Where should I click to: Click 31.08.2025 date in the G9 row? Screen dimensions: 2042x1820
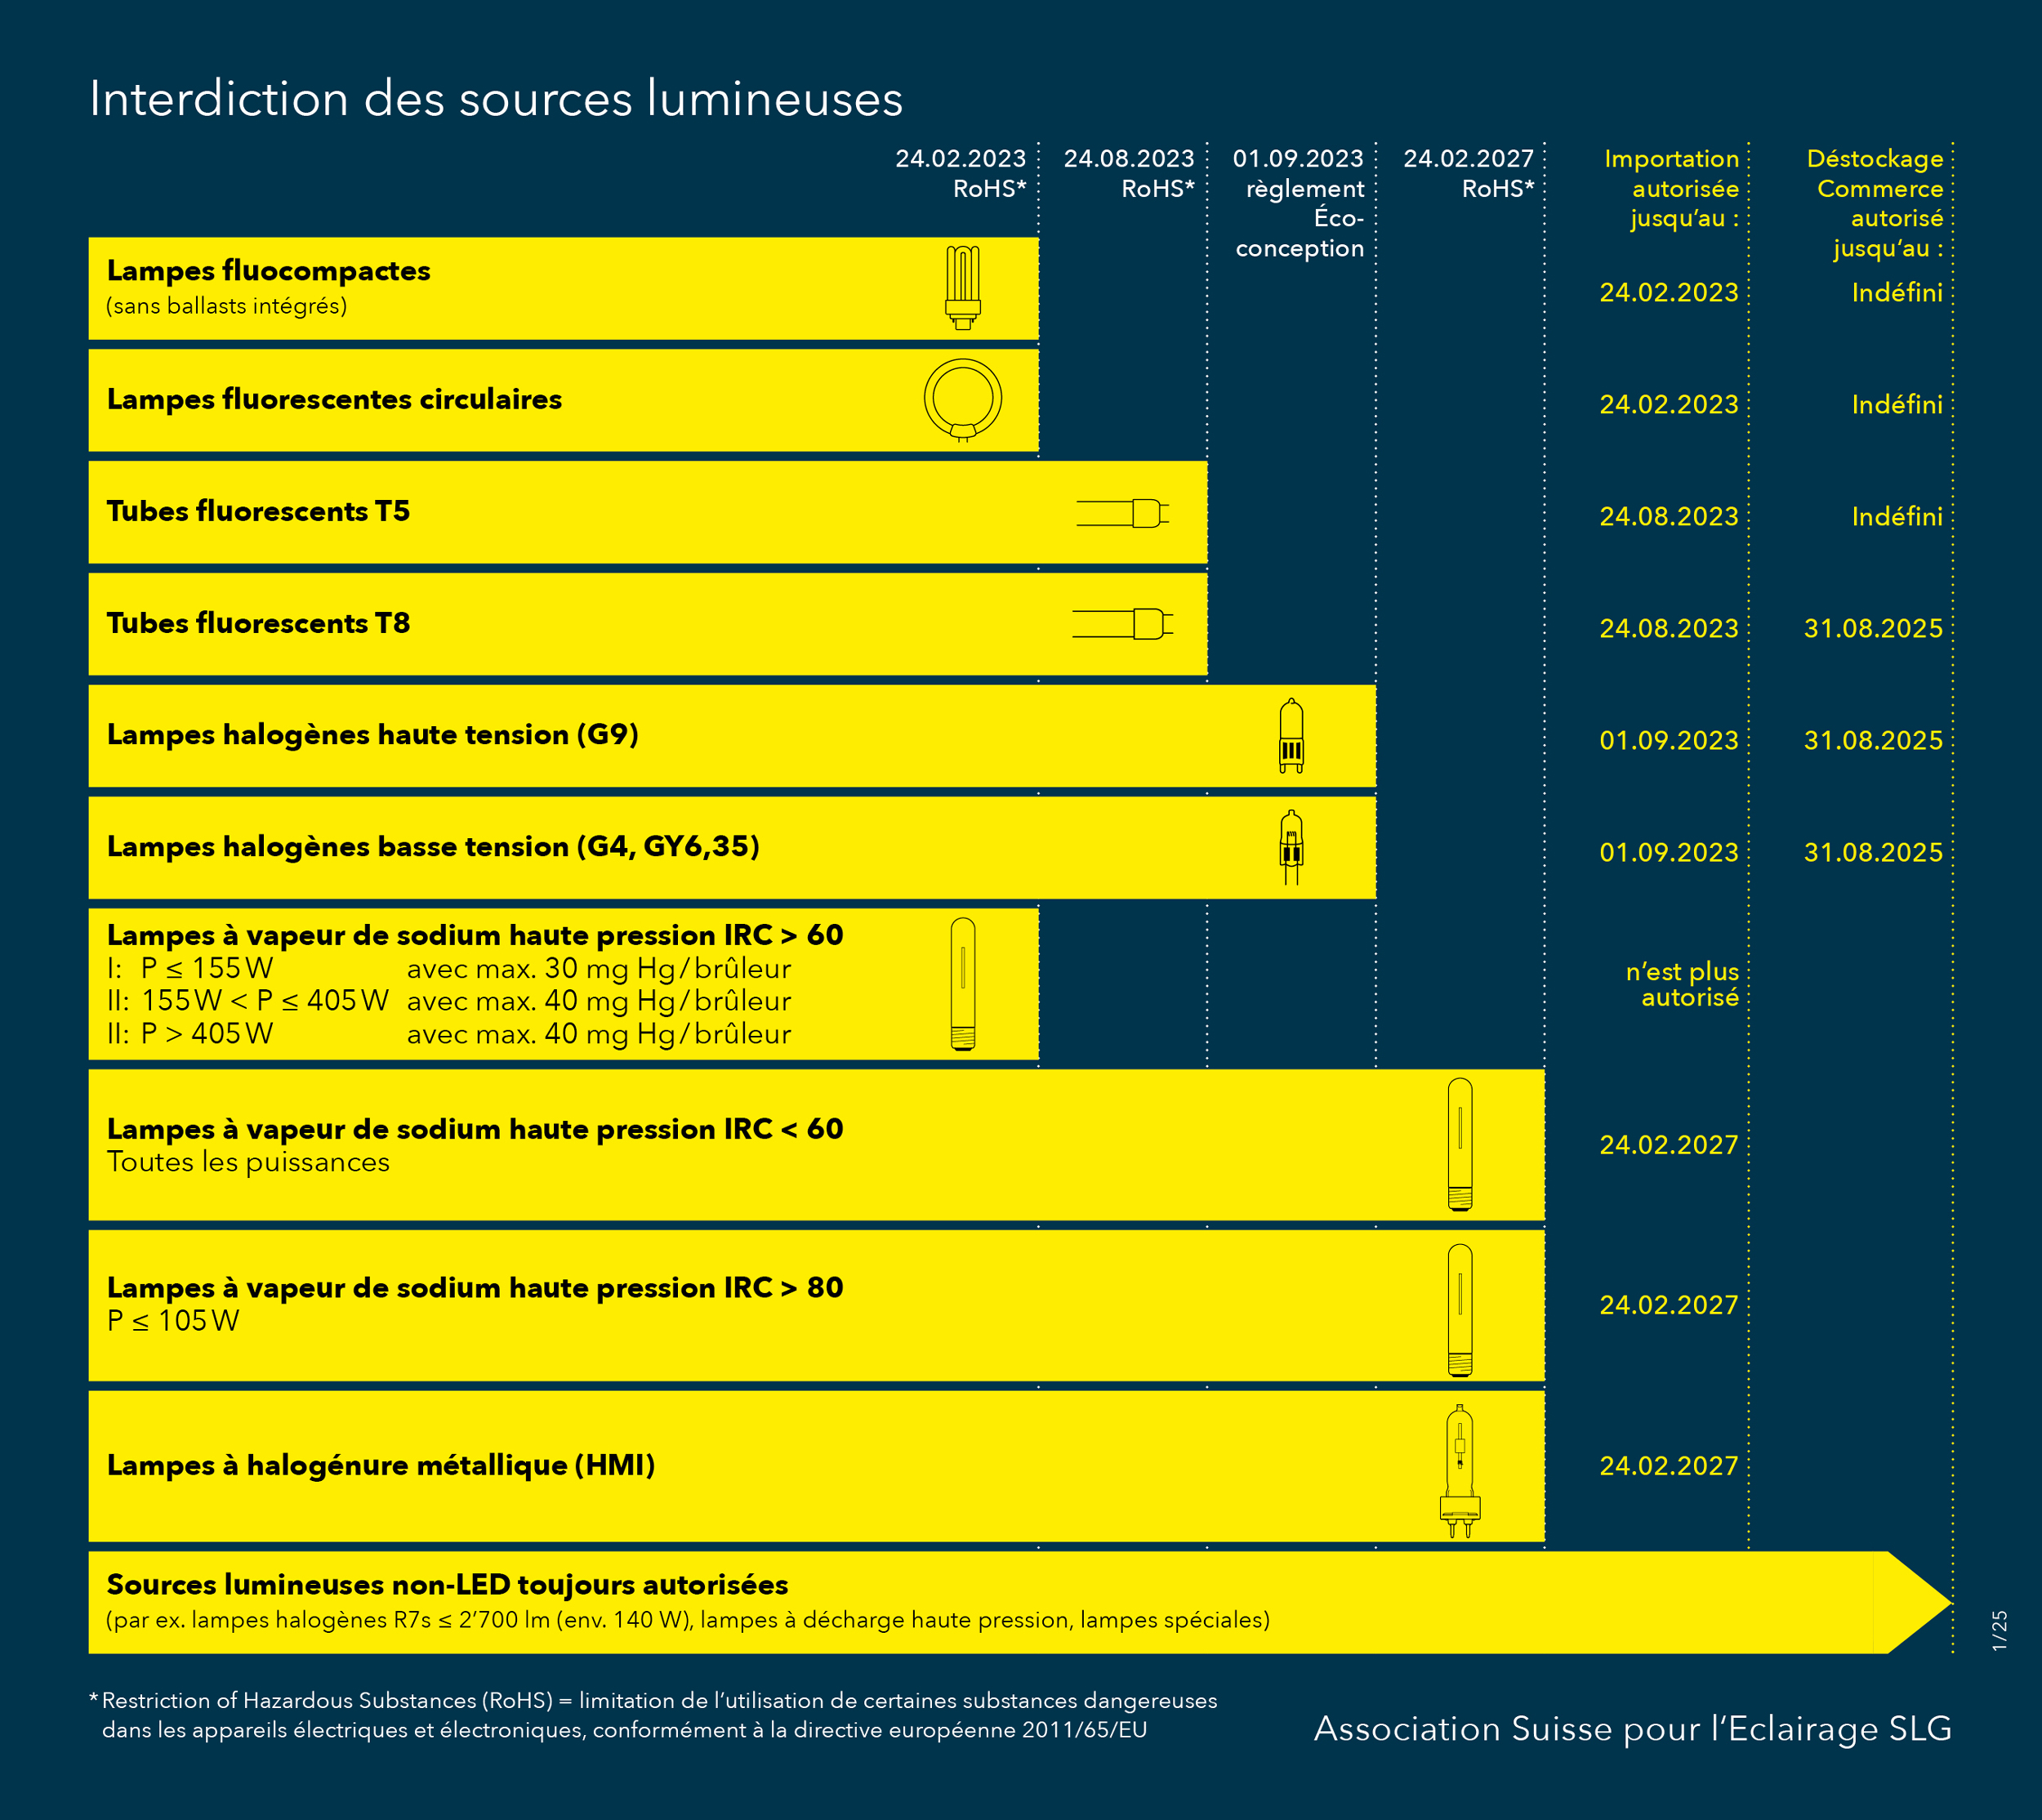1872,740
